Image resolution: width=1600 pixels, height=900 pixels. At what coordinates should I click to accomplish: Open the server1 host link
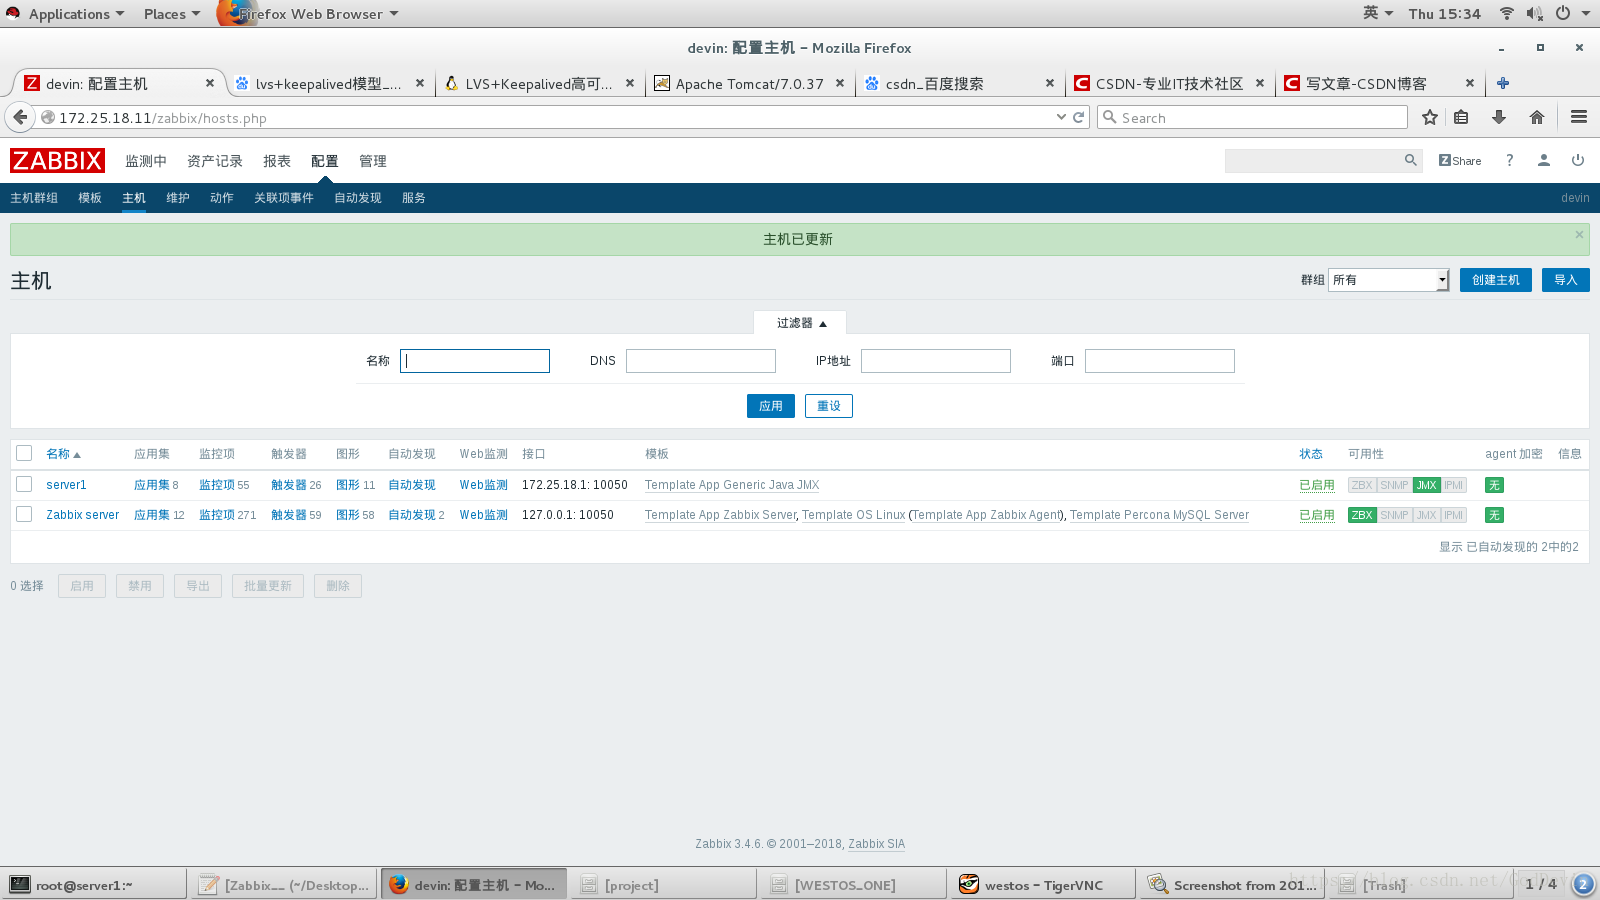[x=66, y=485]
